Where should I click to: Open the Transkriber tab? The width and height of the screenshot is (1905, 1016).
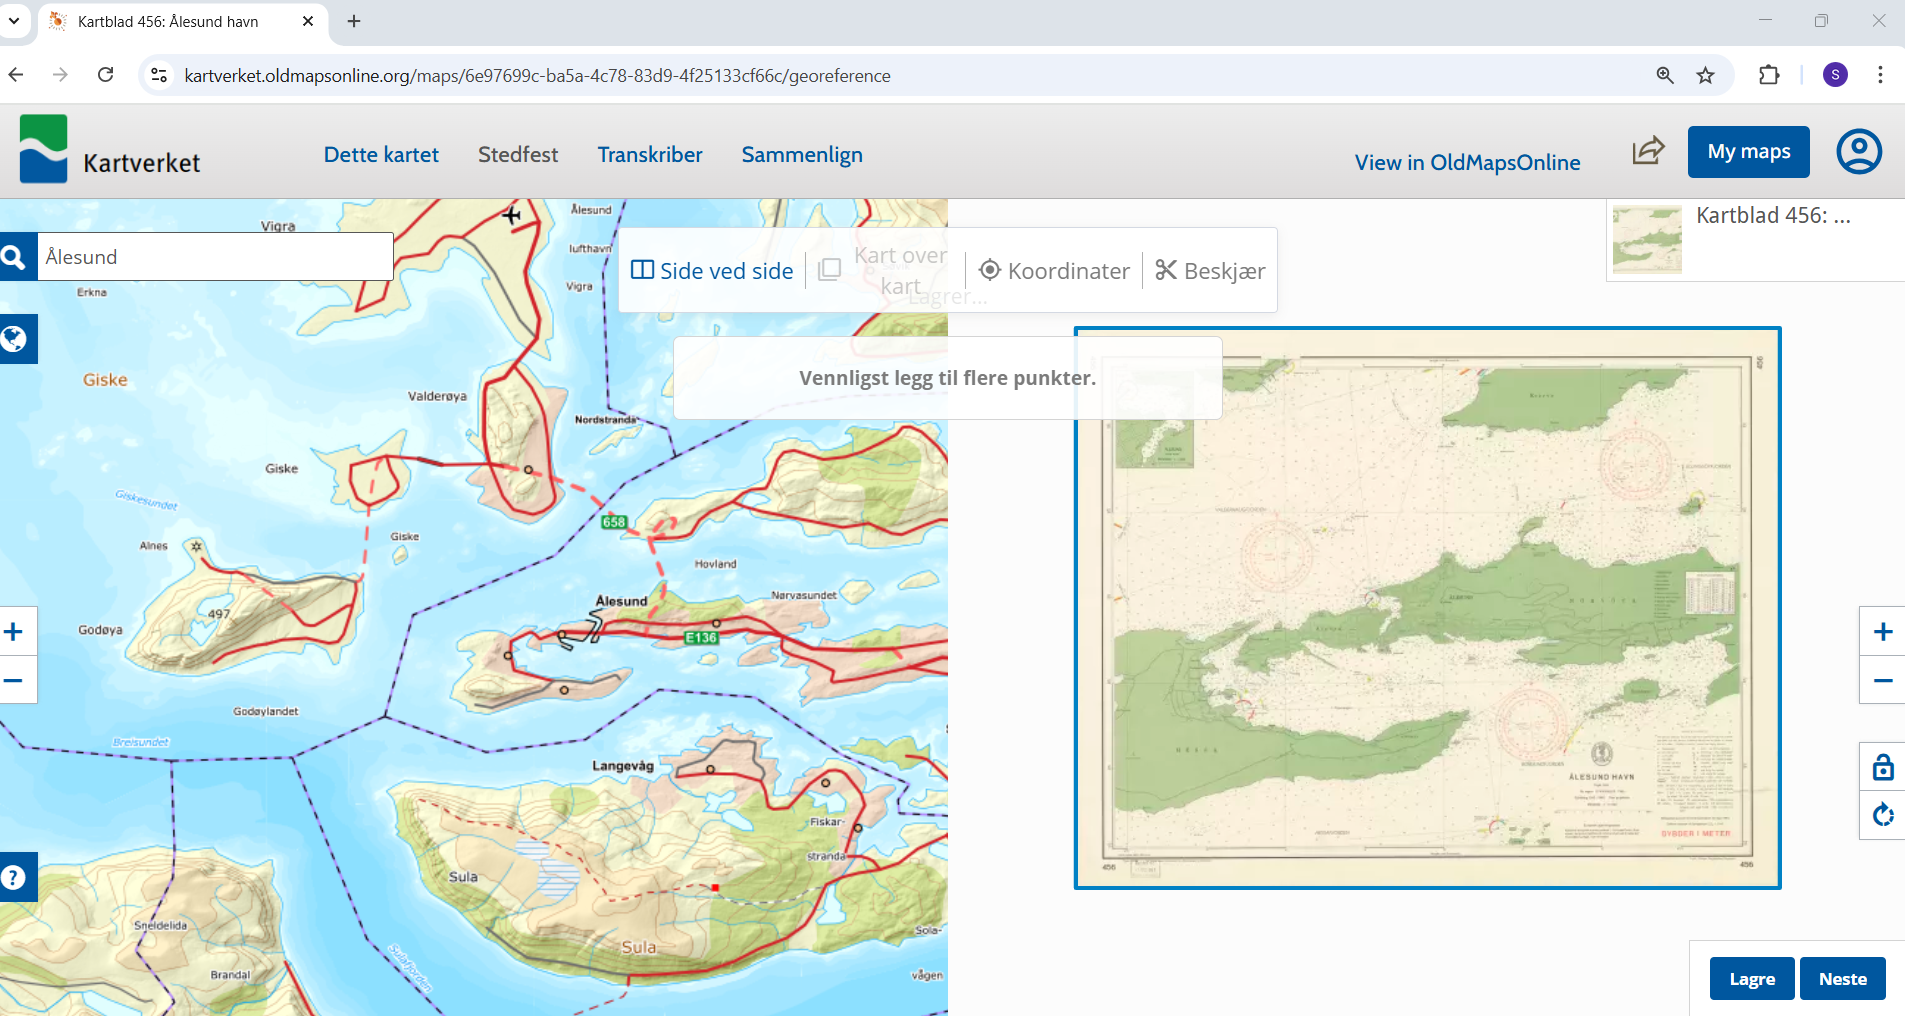click(x=650, y=155)
